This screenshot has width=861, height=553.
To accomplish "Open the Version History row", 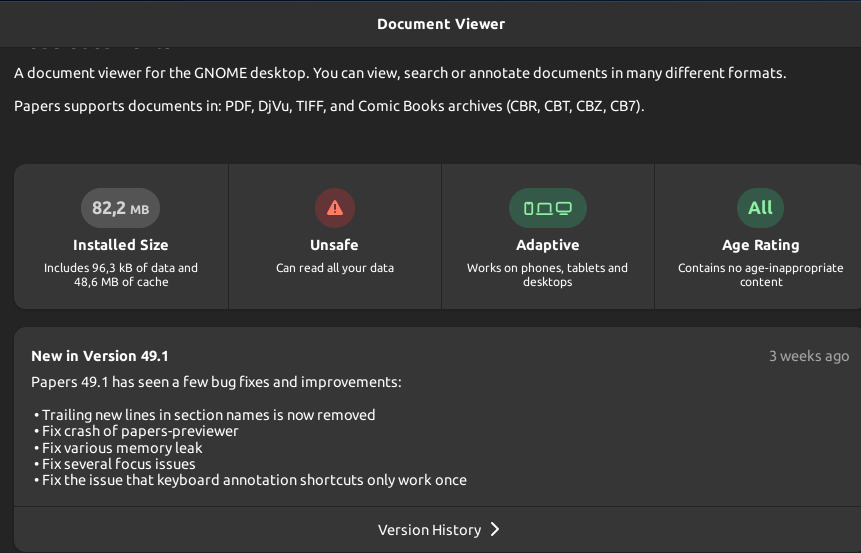I will [430, 530].
